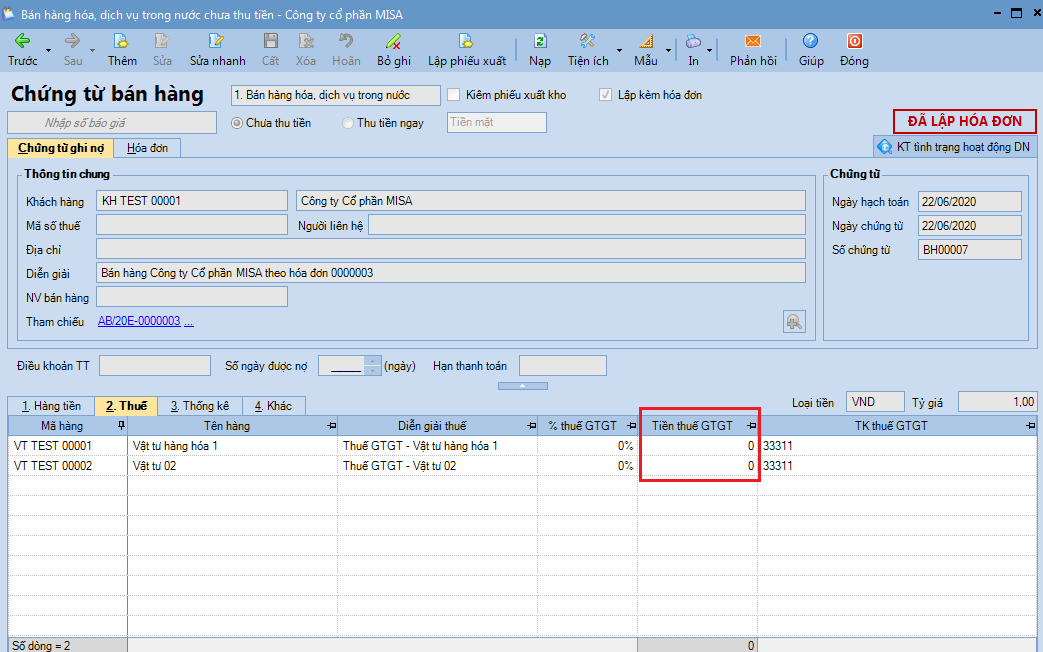Toggle Lập kèm hóa đơn checkbox
The width and height of the screenshot is (1043, 652).
click(605, 95)
